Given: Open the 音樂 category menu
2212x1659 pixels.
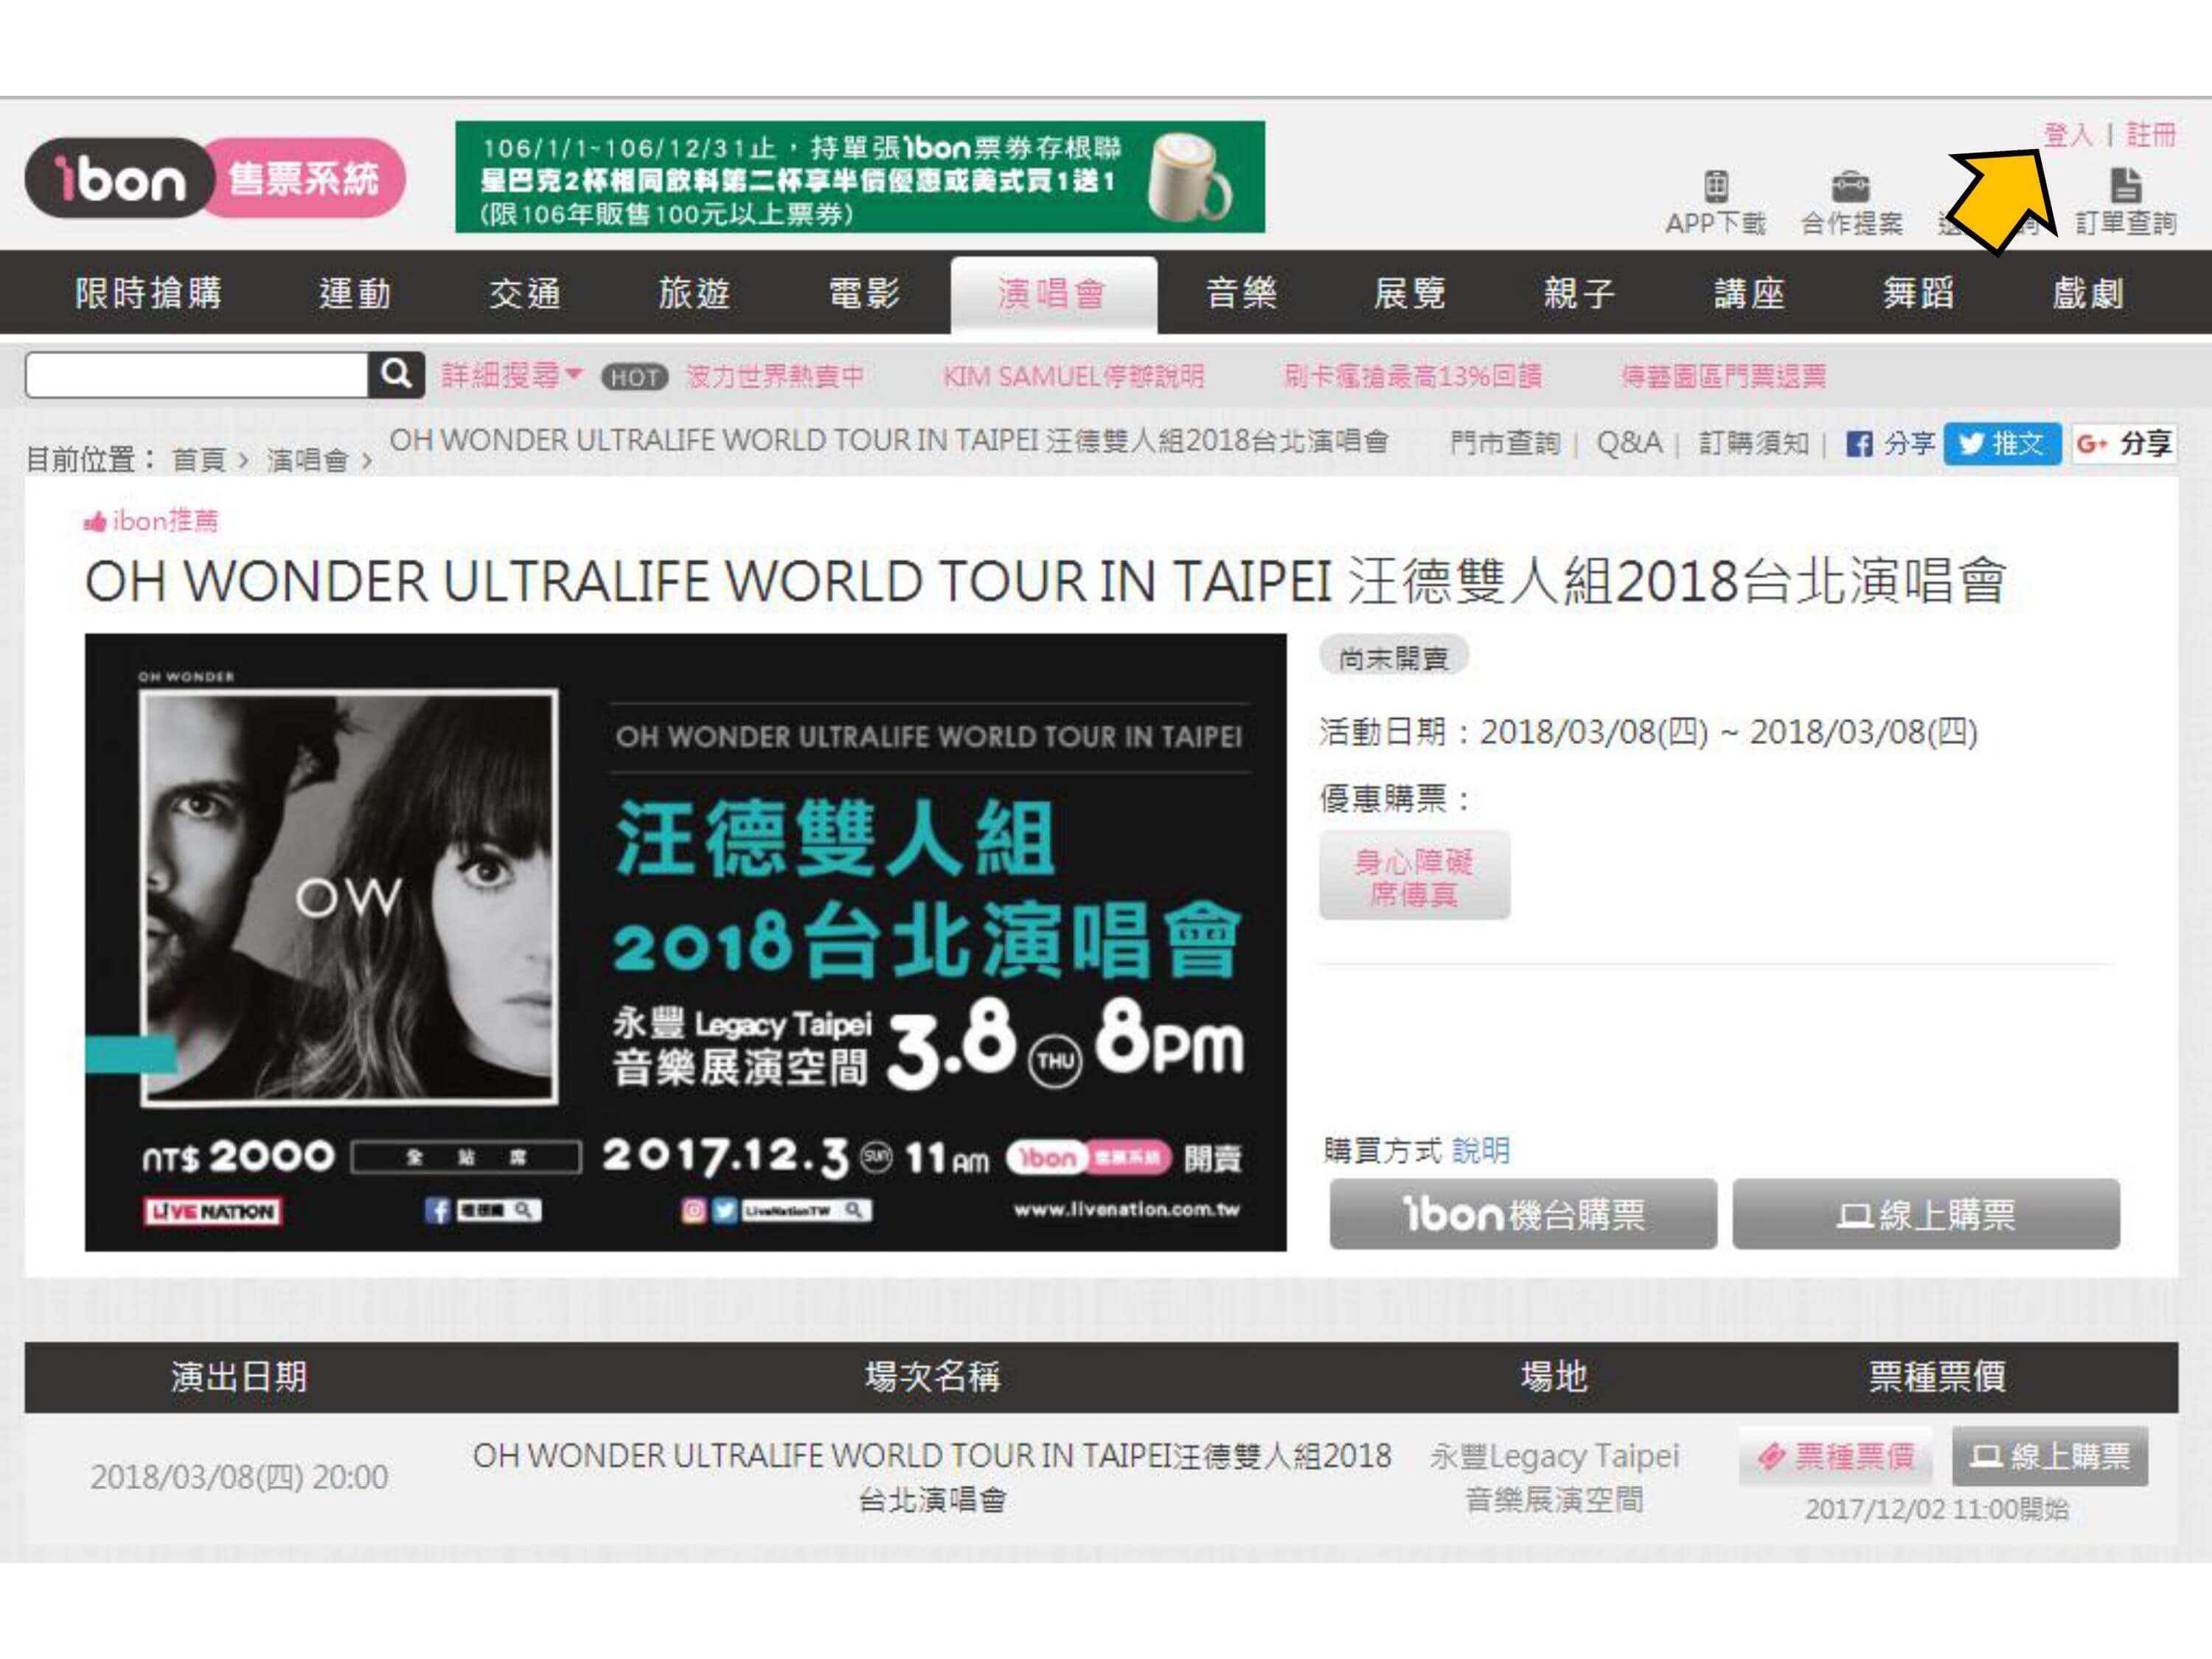Looking at the screenshot, I should point(1241,294).
